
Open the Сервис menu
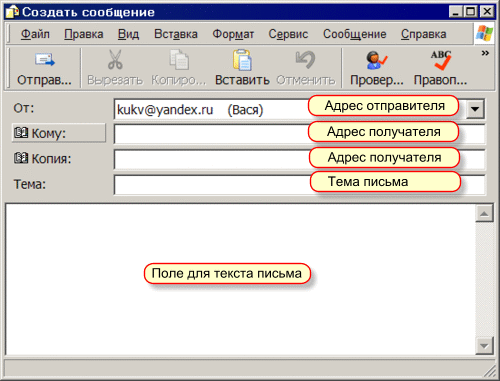coord(288,34)
